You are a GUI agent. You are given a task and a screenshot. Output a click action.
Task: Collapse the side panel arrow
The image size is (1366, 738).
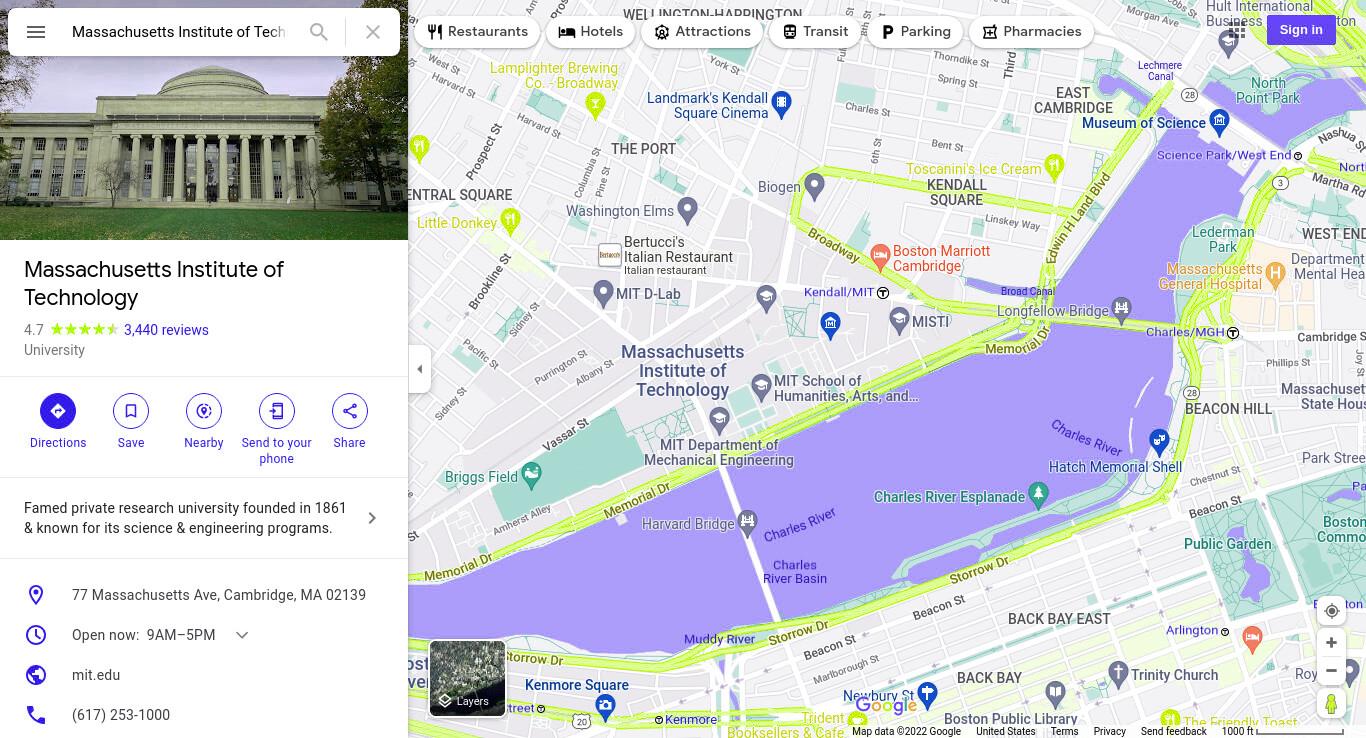click(x=420, y=369)
